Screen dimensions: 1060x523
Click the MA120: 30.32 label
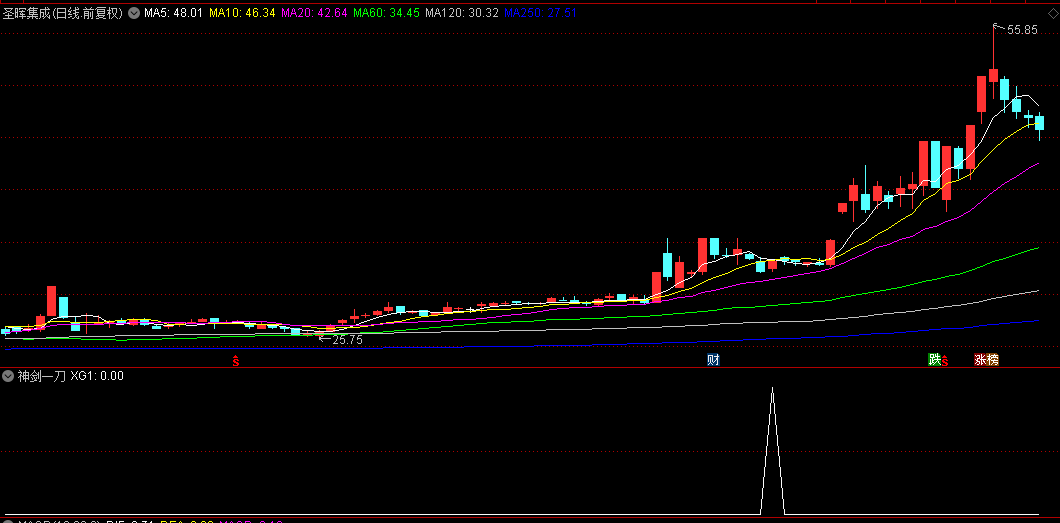tap(462, 13)
